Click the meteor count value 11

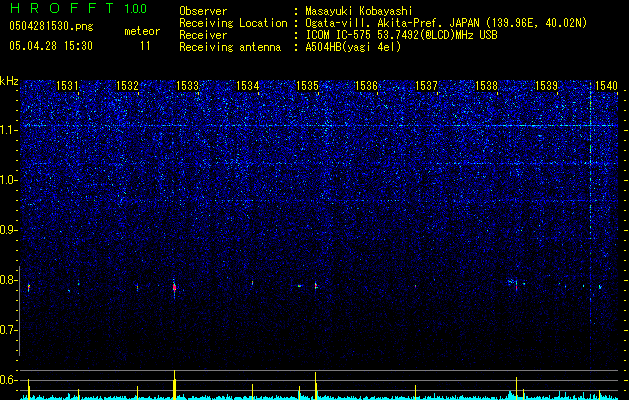[145, 46]
